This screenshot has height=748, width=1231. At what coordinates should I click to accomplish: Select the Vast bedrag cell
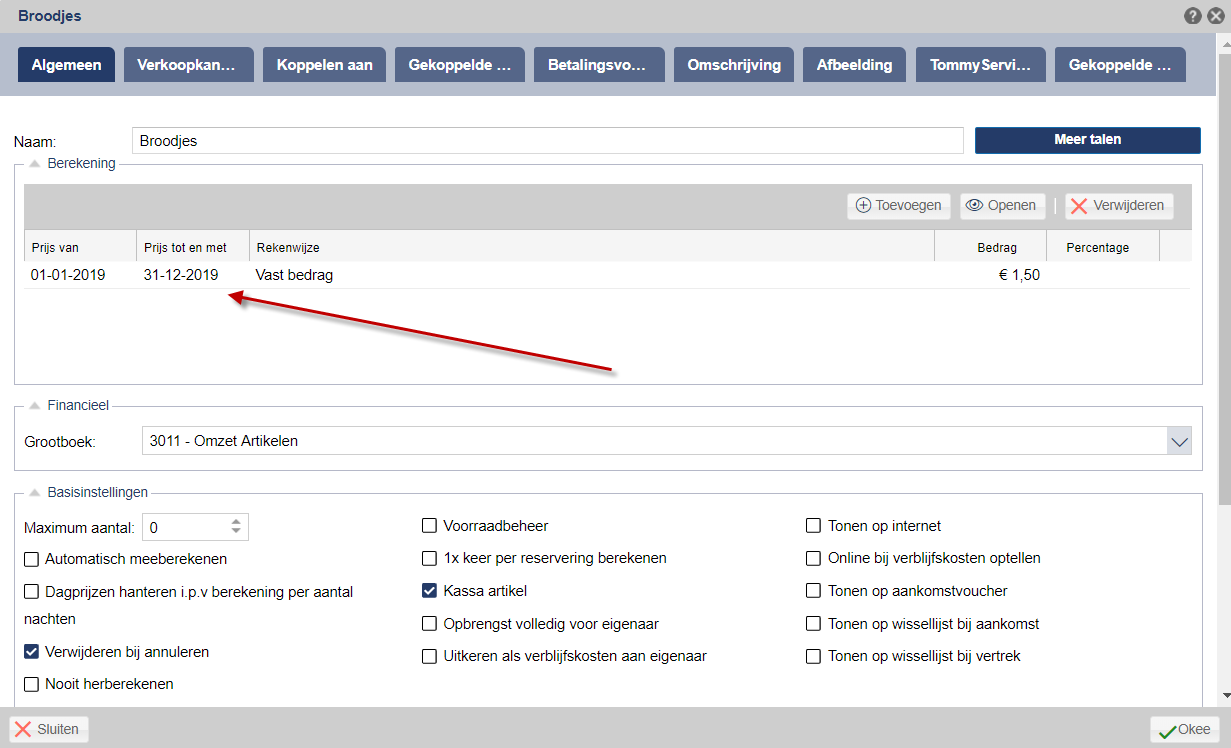coord(592,275)
